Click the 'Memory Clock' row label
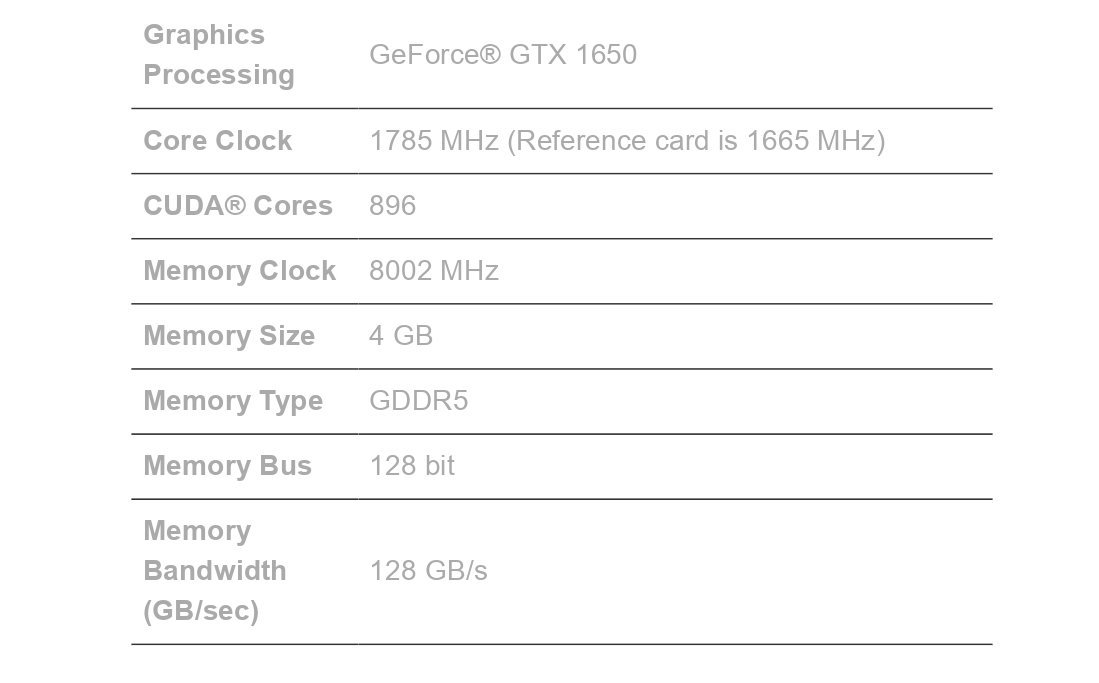 (x=240, y=271)
